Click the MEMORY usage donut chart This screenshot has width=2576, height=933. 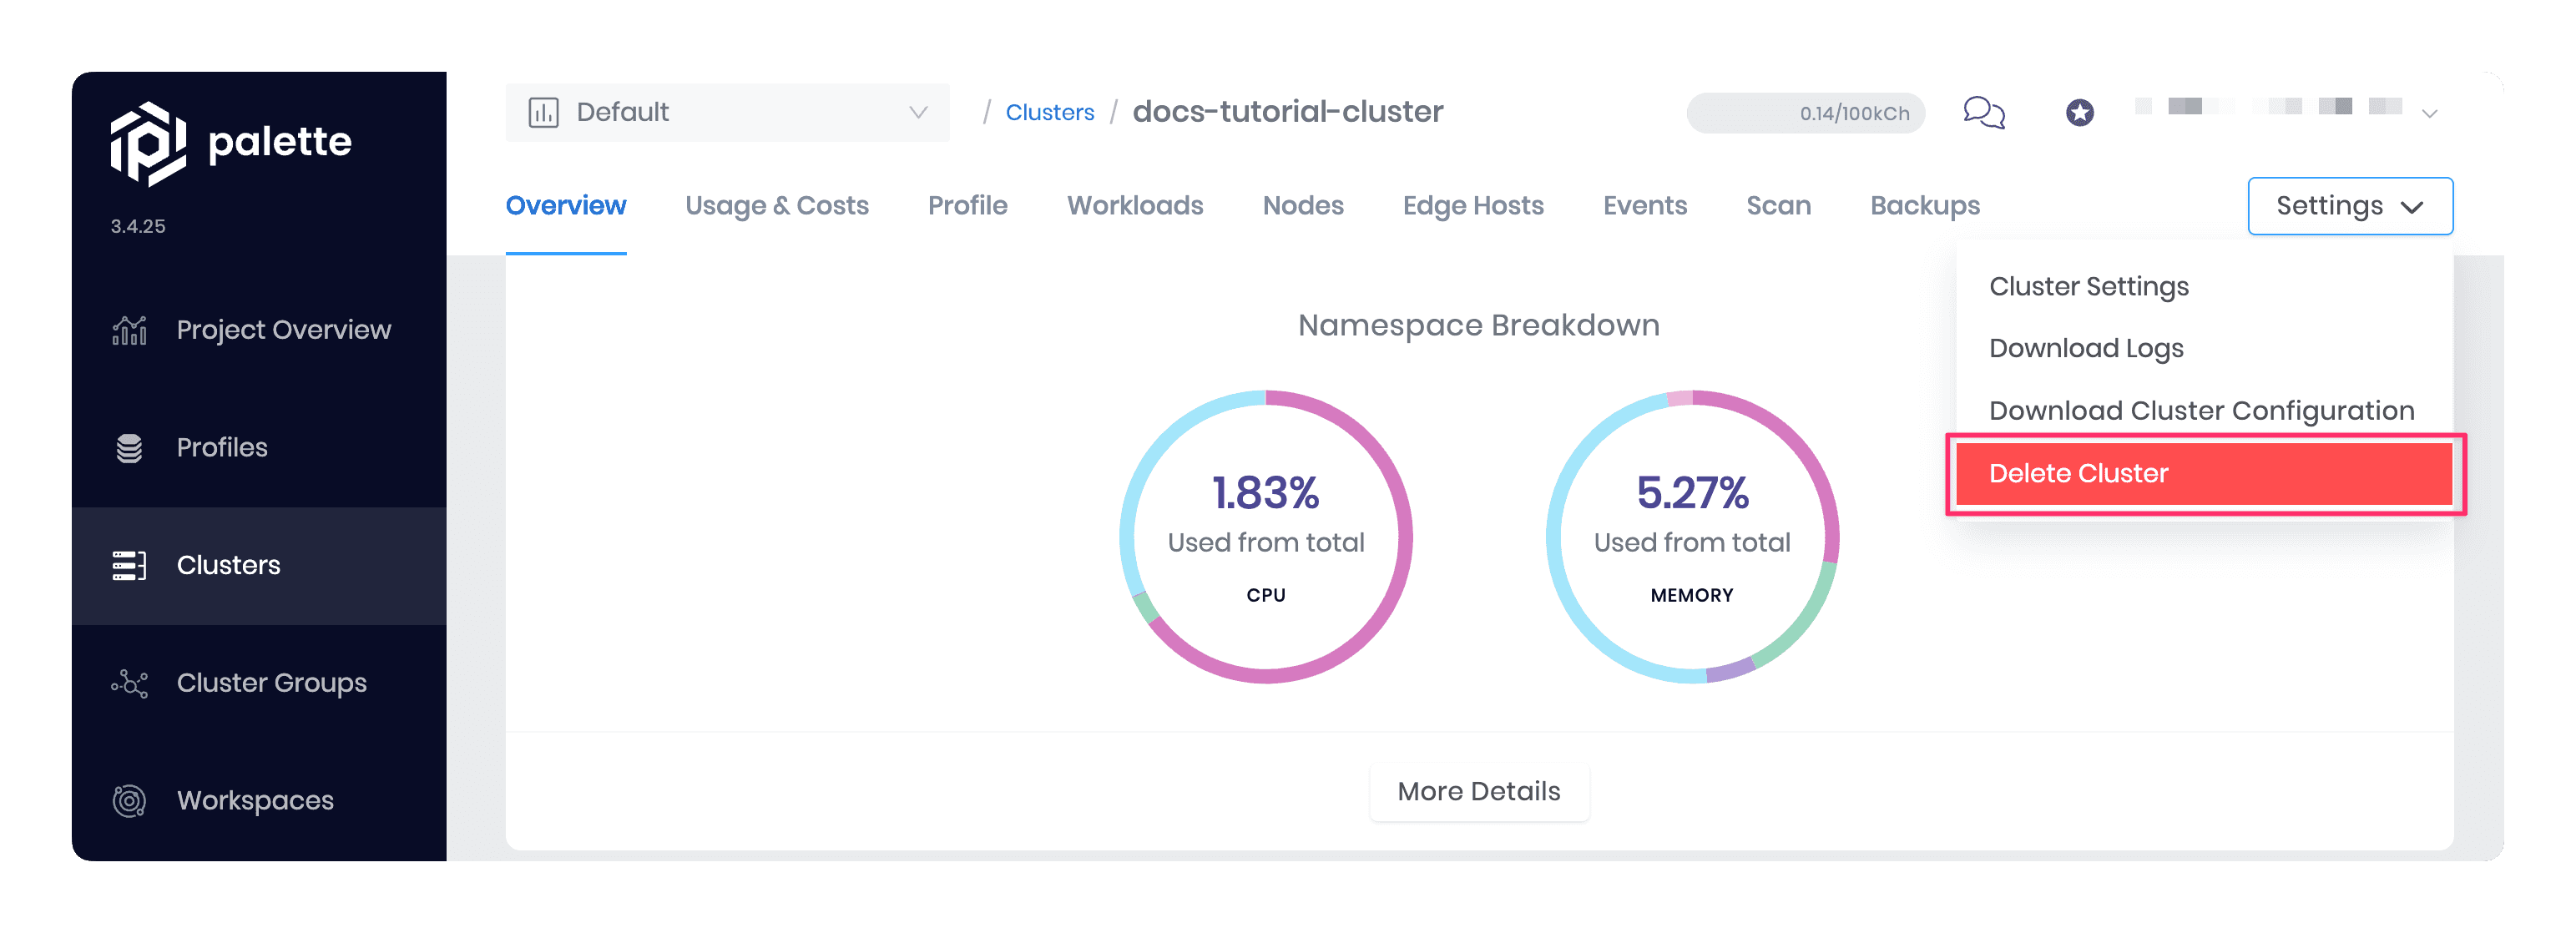click(x=1692, y=537)
